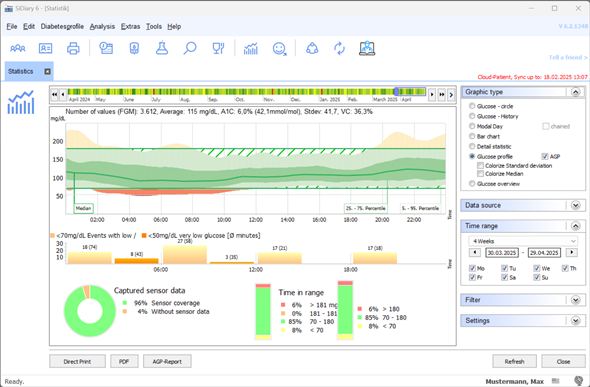590x387 pixels.
Task: Step timeline back with single left arrow
Action: (63, 94)
